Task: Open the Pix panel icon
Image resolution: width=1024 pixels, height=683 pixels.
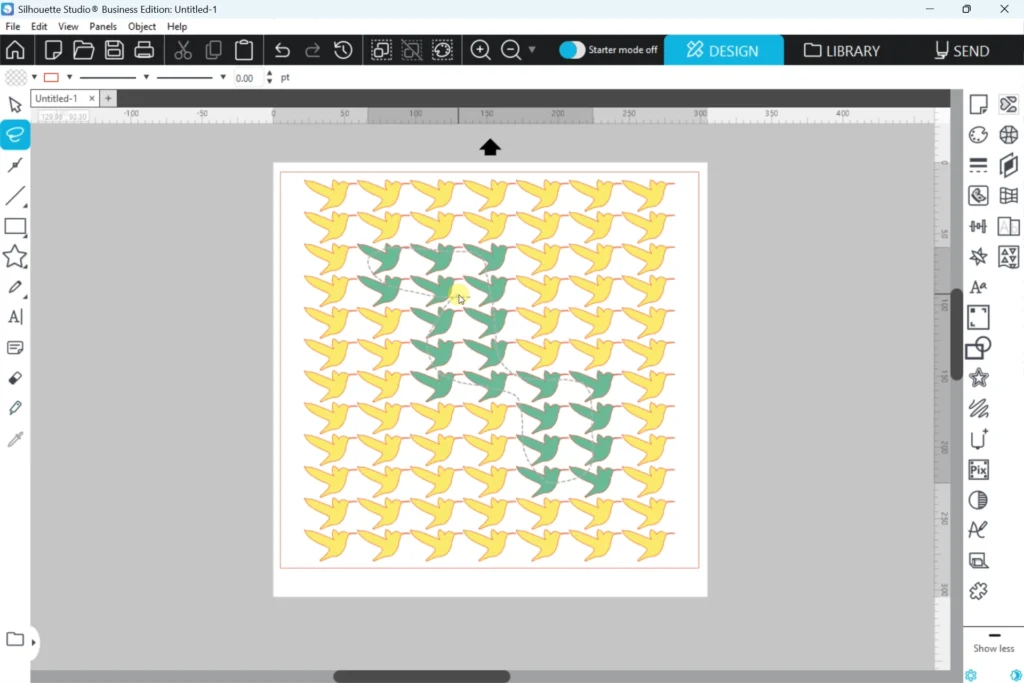Action: [x=978, y=470]
